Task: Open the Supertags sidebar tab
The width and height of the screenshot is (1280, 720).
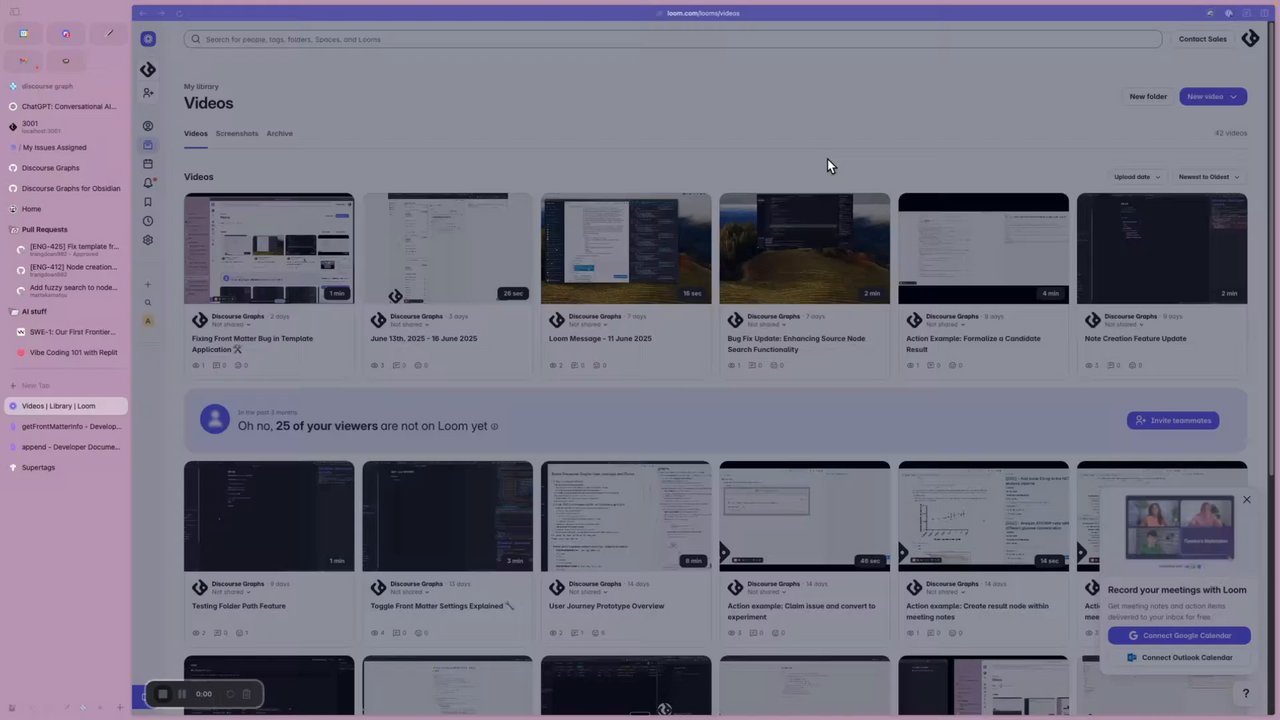Action: pos(66,467)
